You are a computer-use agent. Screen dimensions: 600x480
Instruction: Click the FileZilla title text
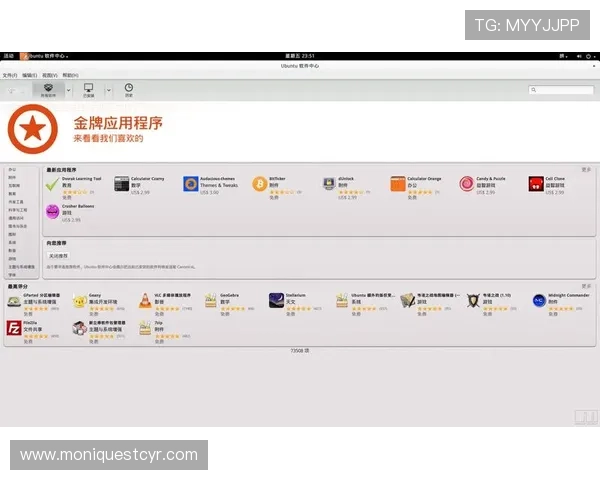click(30, 323)
